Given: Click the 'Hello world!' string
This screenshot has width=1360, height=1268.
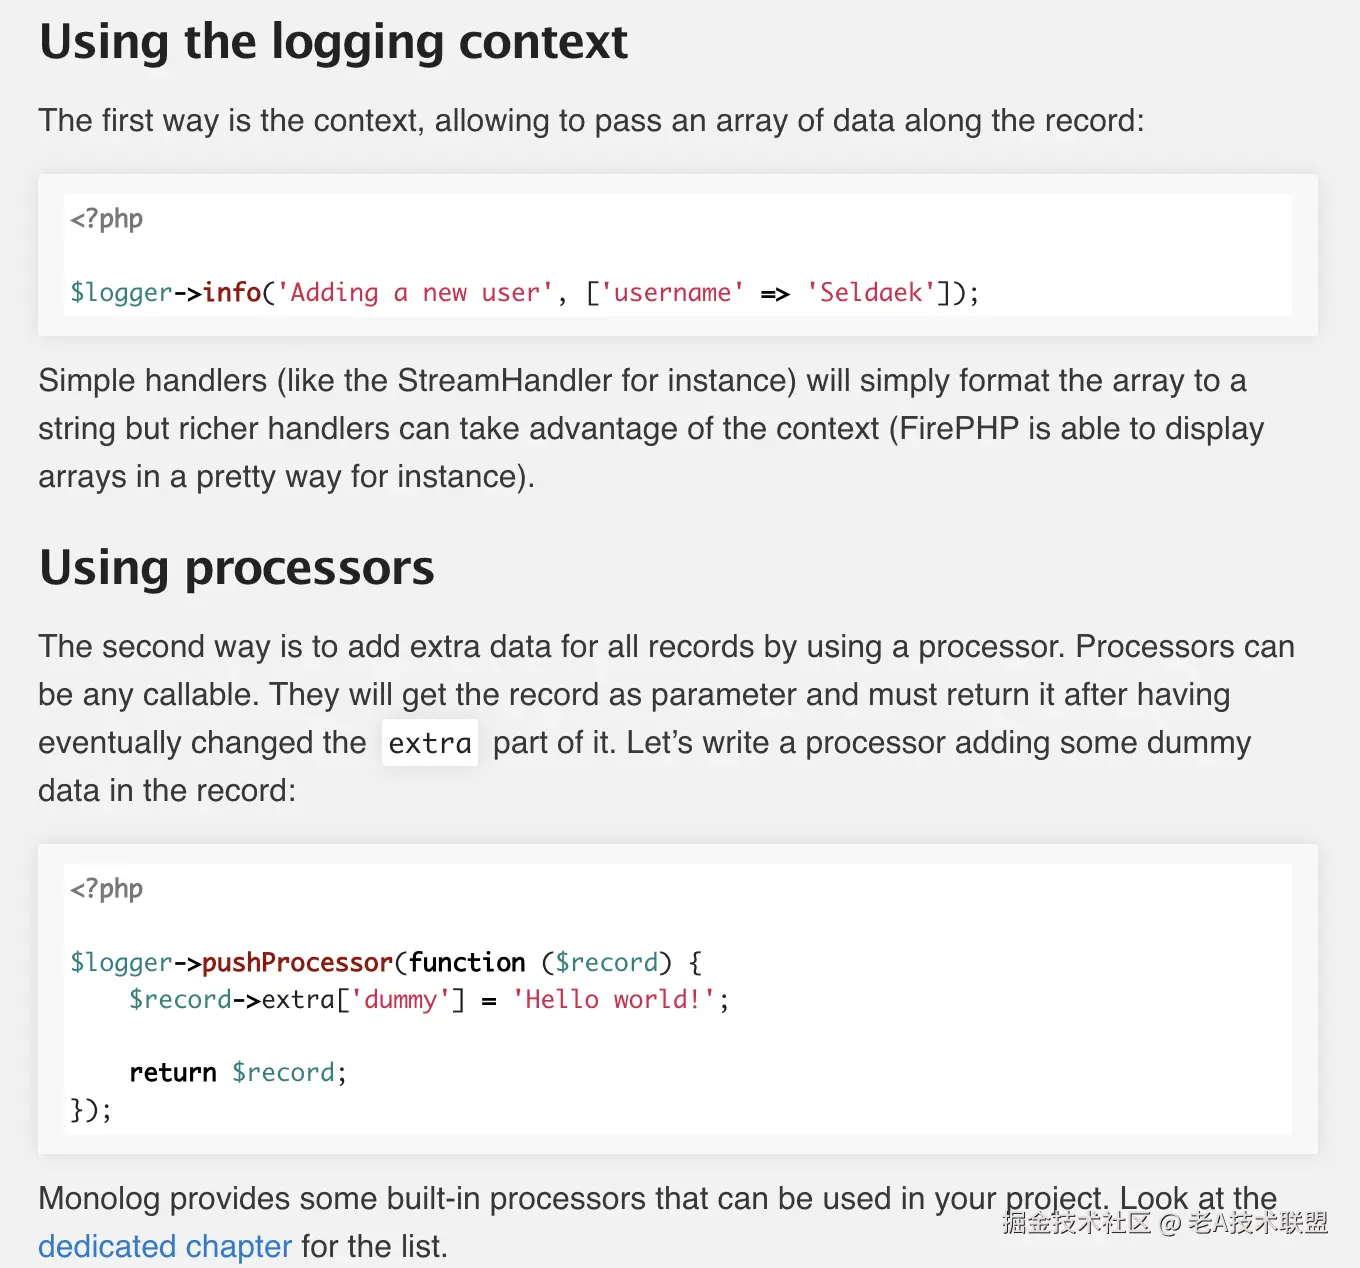Looking at the screenshot, I should click(x=614, y=1000).
